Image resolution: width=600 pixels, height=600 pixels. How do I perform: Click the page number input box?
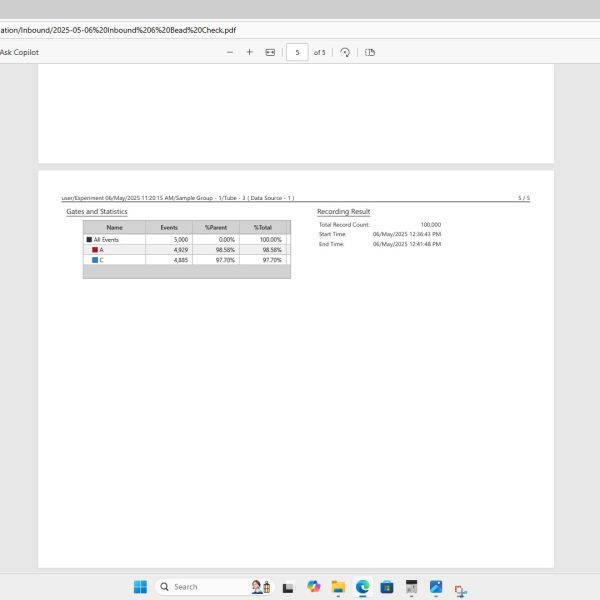tap(297, 52)
